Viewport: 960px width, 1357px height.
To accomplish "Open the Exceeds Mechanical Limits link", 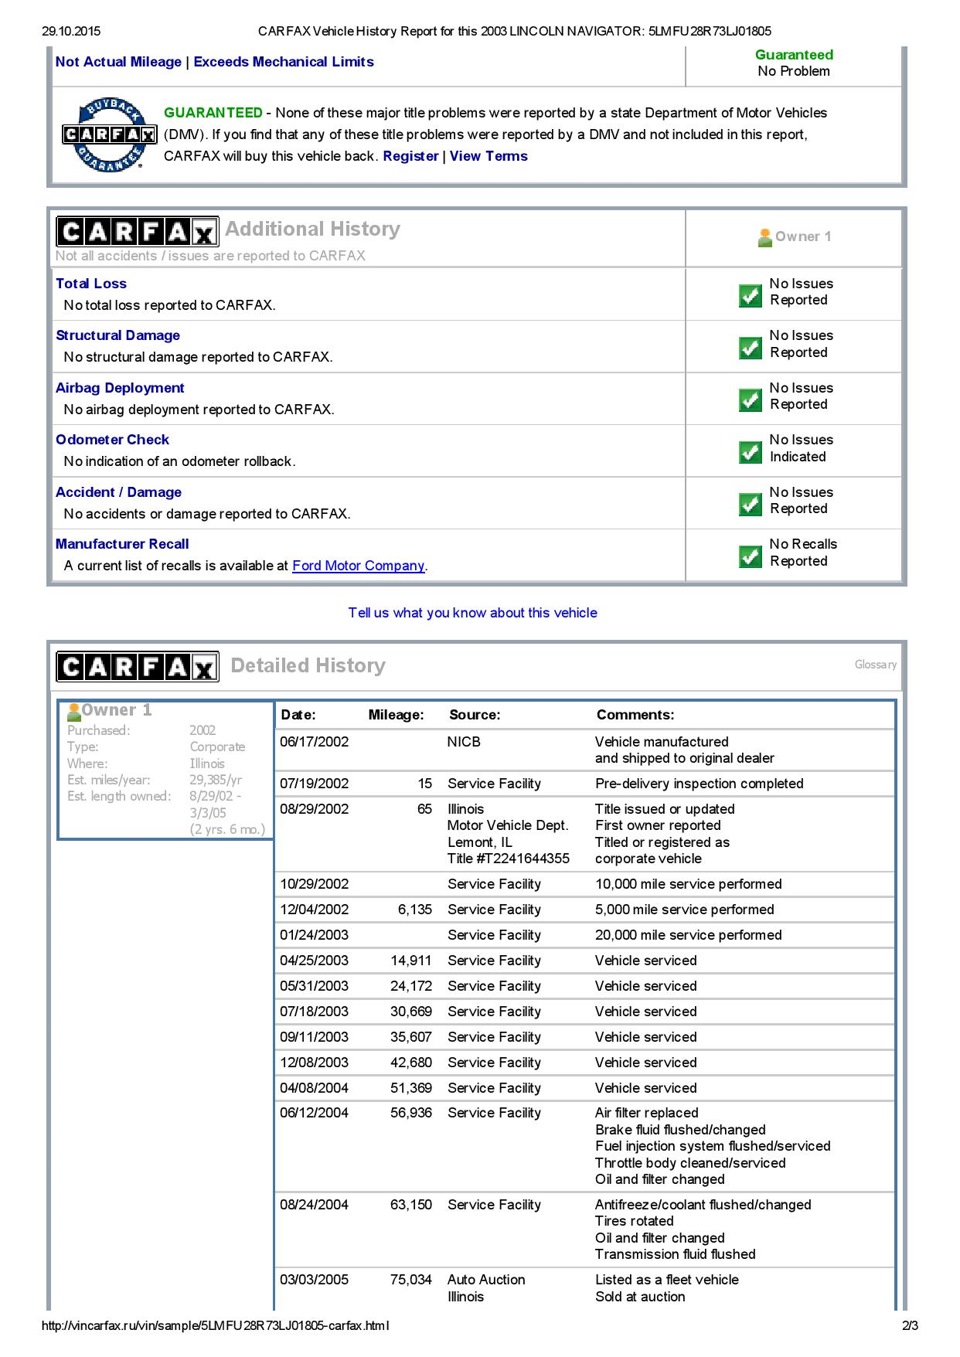I will click(283, 62).
